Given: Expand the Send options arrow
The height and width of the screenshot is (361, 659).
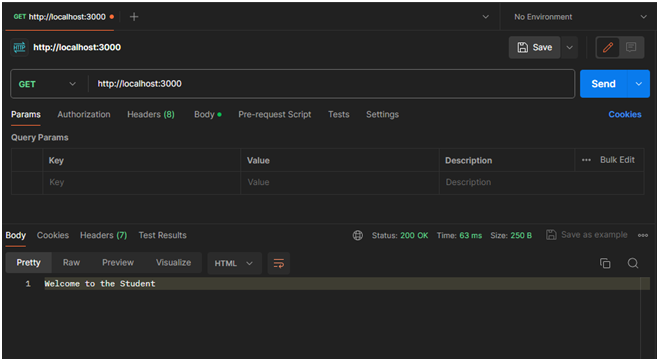Looking at the screenshot, I should coord(638,84).
